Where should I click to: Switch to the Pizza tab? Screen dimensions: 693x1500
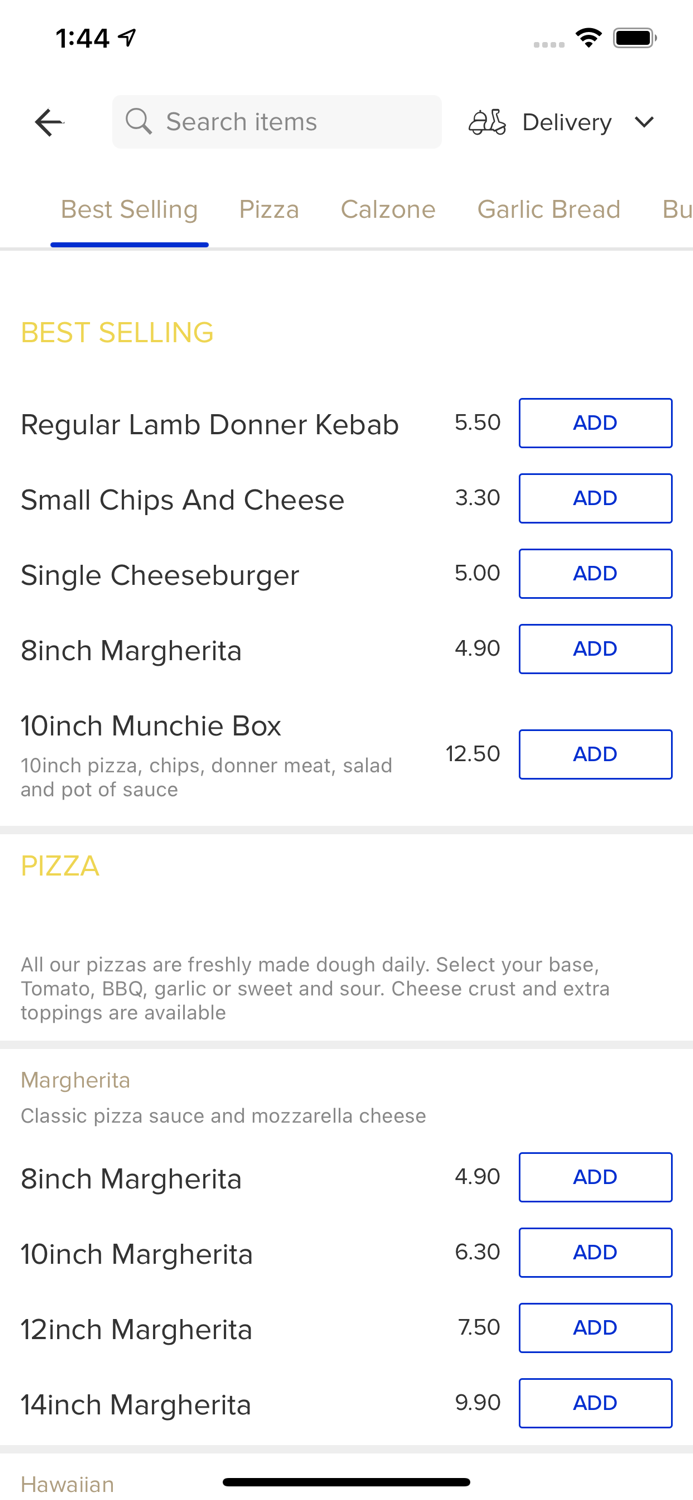(x=268, y=209)
